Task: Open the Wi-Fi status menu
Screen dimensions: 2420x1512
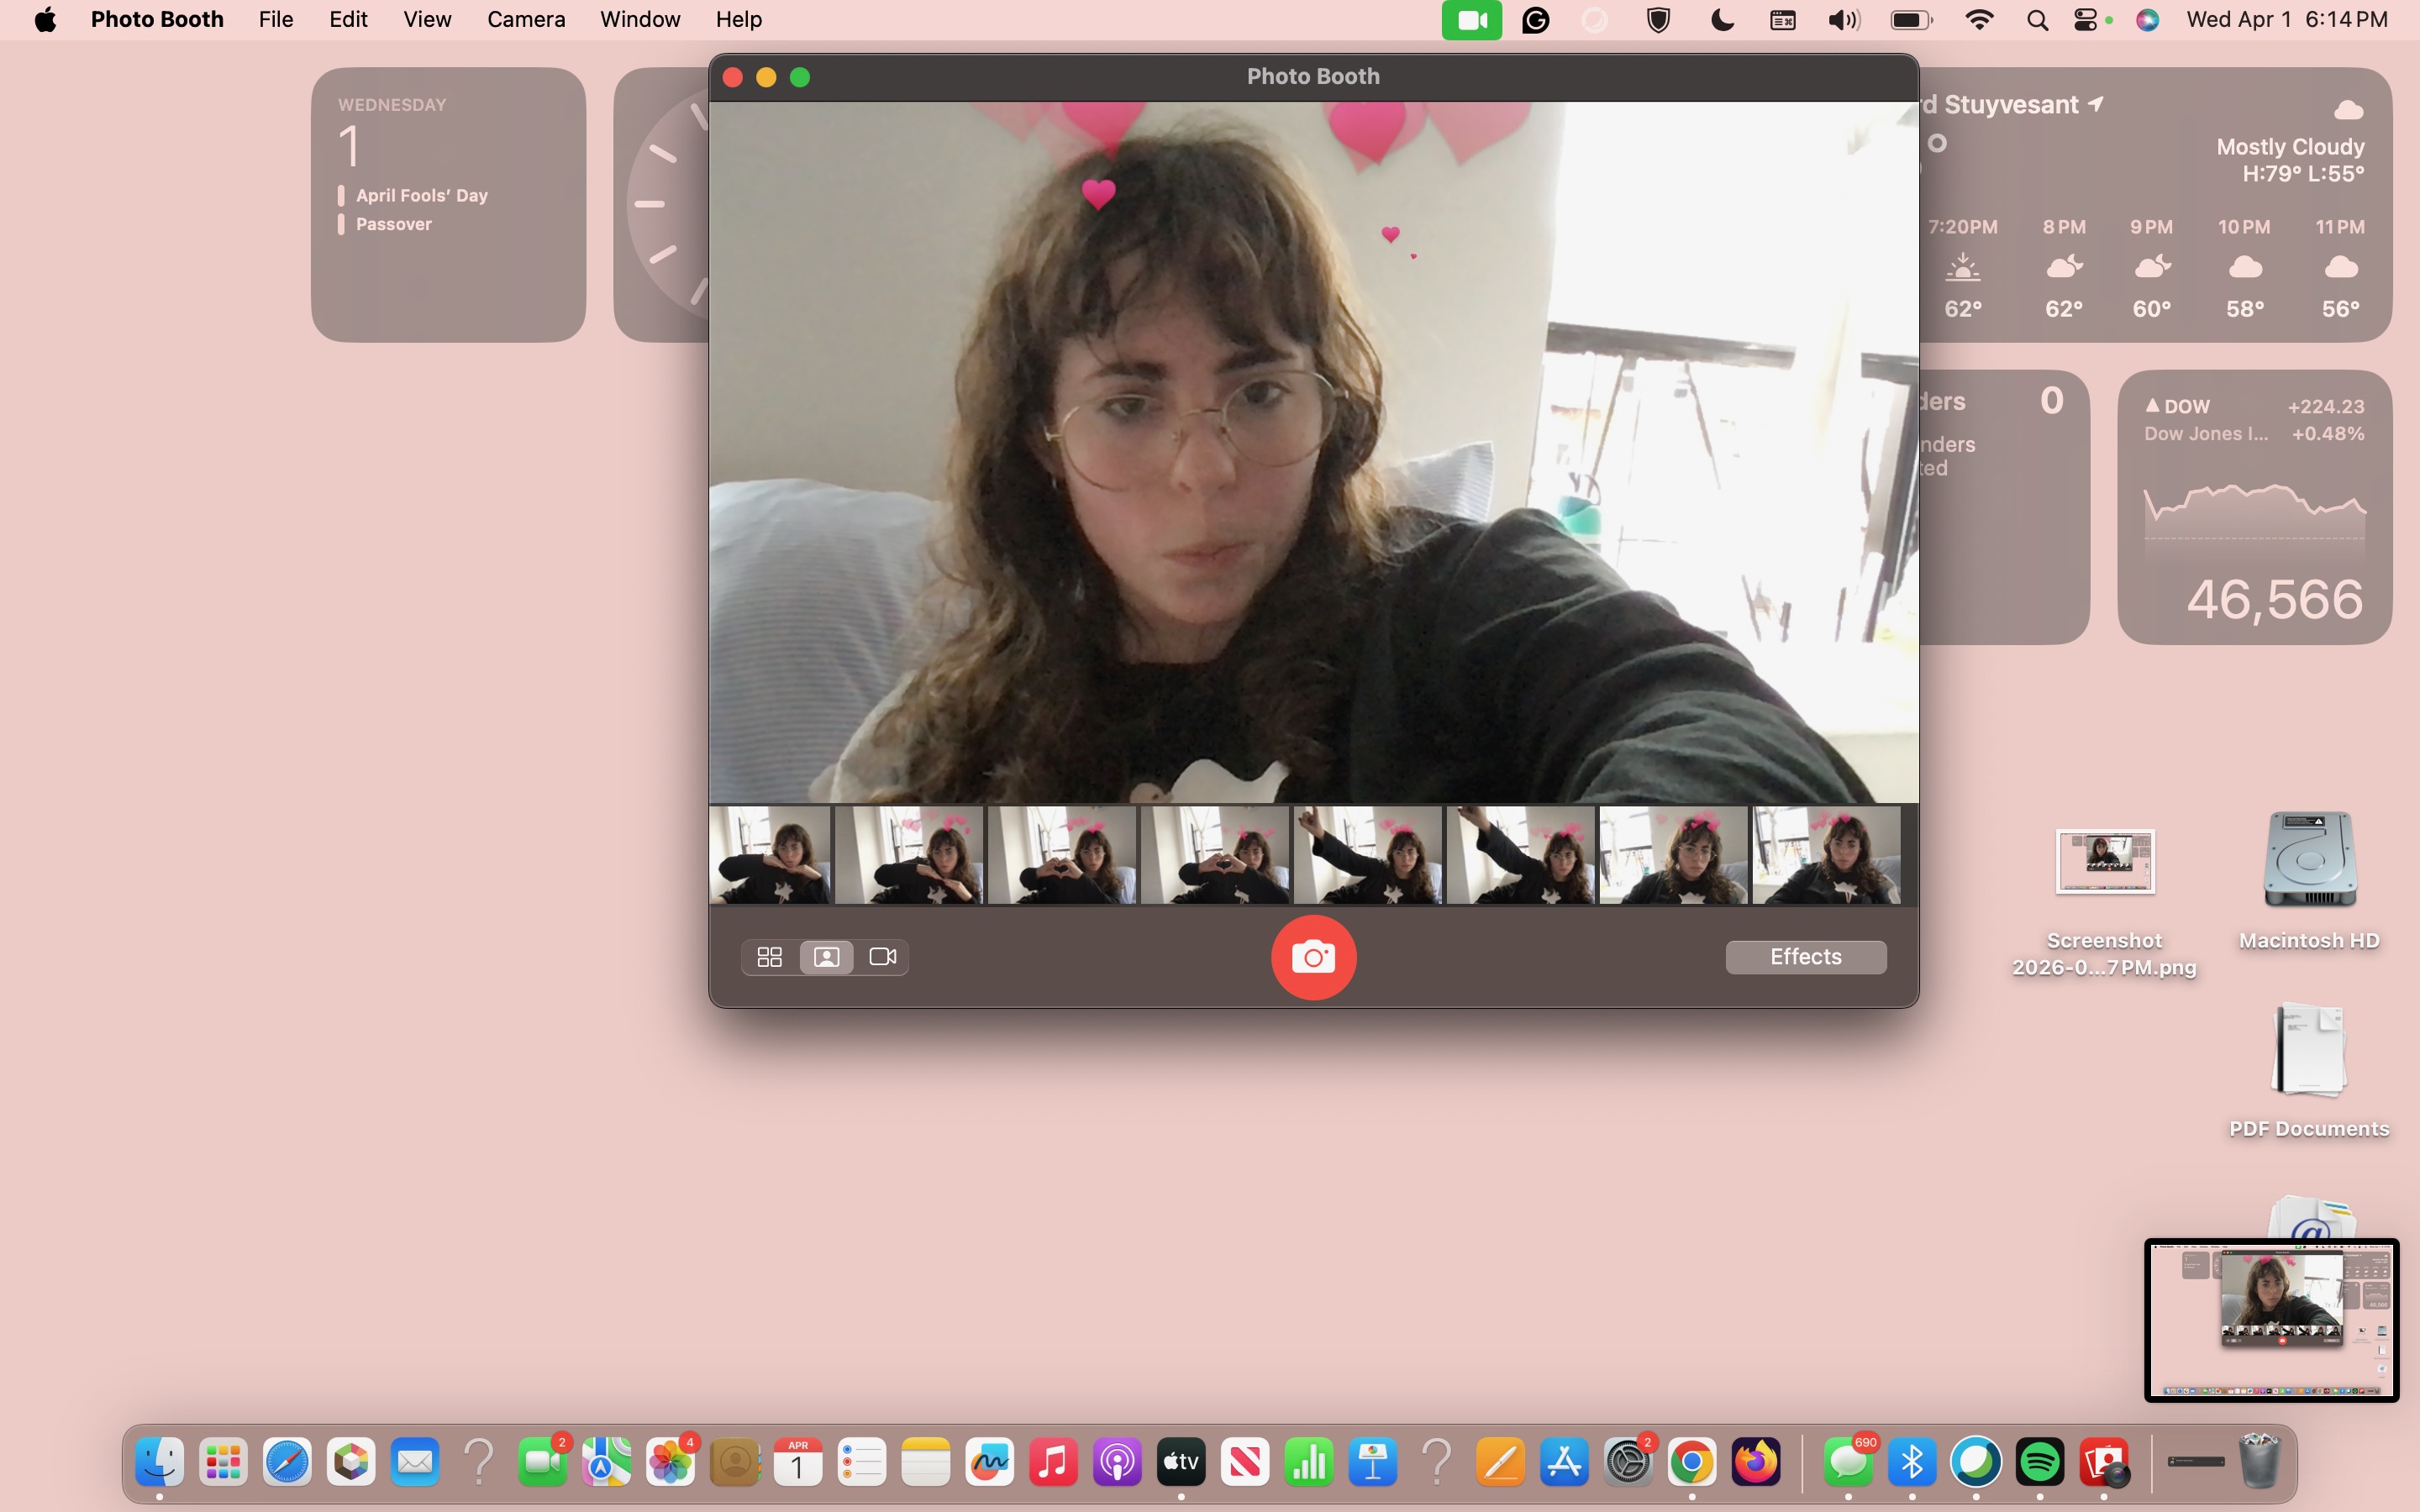Action: [1979, 19]
